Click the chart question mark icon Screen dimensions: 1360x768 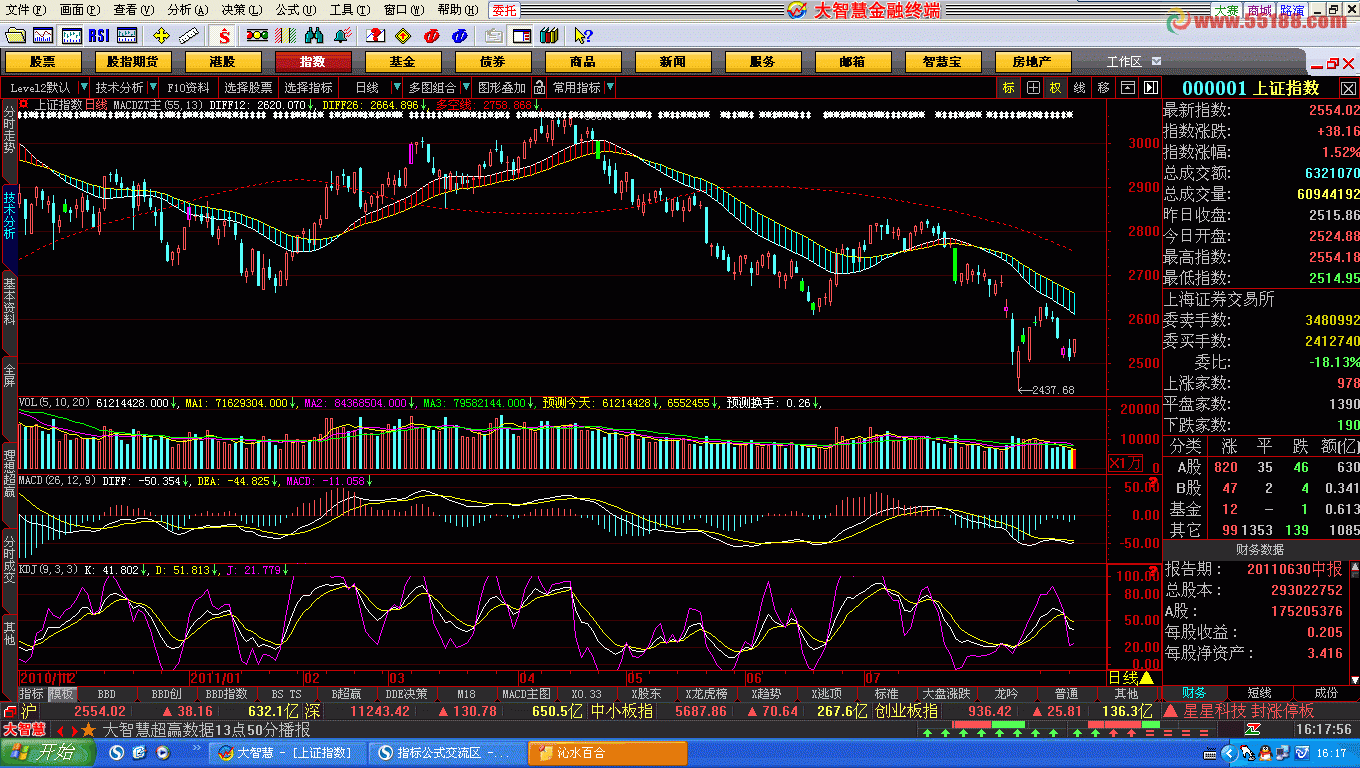click(375, 36)
